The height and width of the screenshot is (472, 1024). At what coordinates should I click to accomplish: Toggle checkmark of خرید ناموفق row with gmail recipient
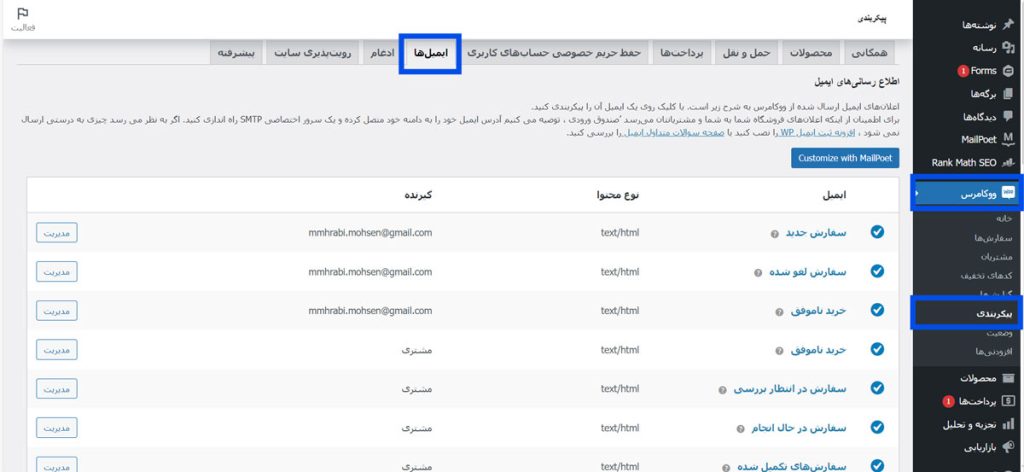pos(877,310)
